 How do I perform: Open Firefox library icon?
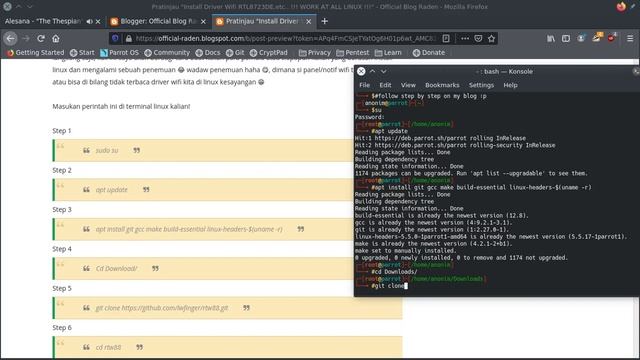[x=551, y=38]
